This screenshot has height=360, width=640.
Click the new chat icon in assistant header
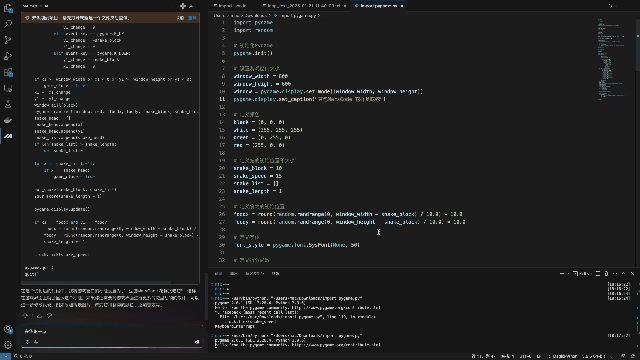pos(183,6)
